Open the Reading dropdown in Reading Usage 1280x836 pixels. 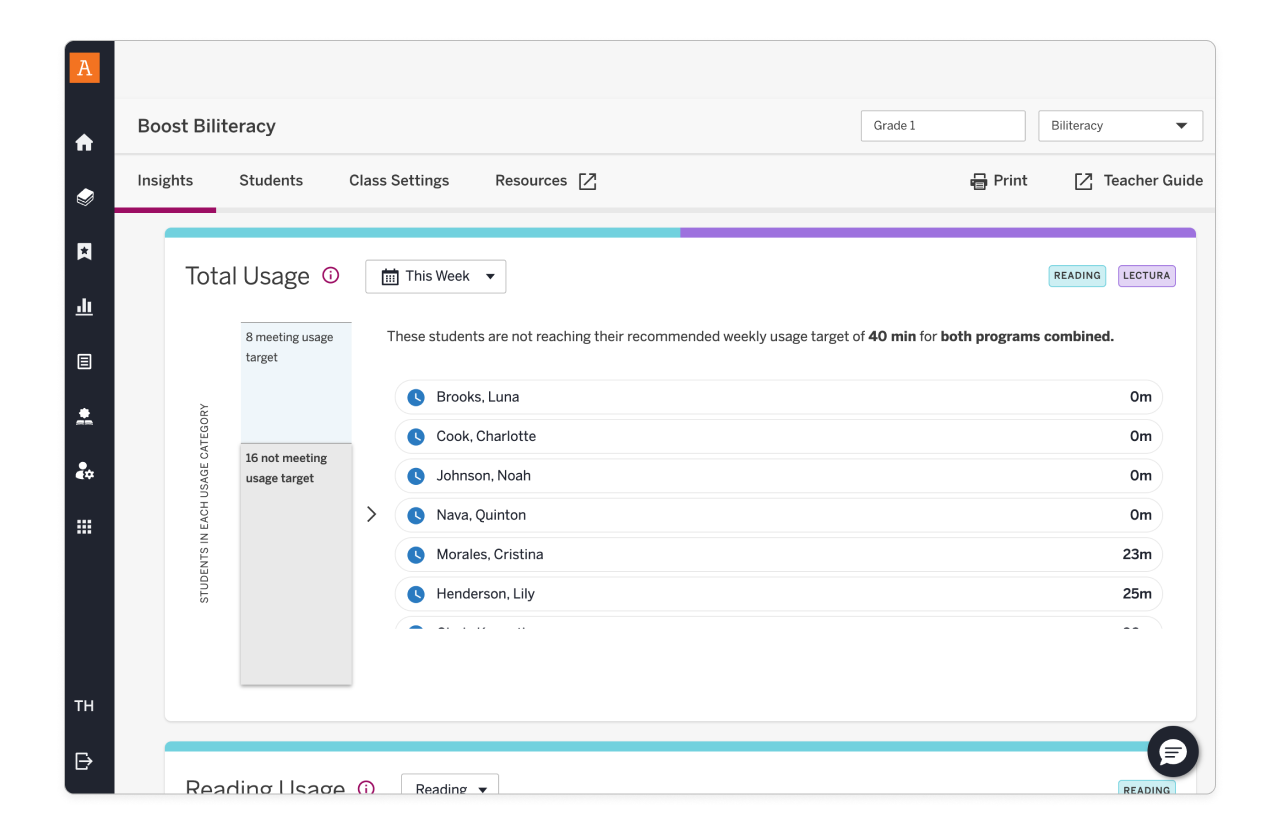pyautogui.click(x=450, y=786)
